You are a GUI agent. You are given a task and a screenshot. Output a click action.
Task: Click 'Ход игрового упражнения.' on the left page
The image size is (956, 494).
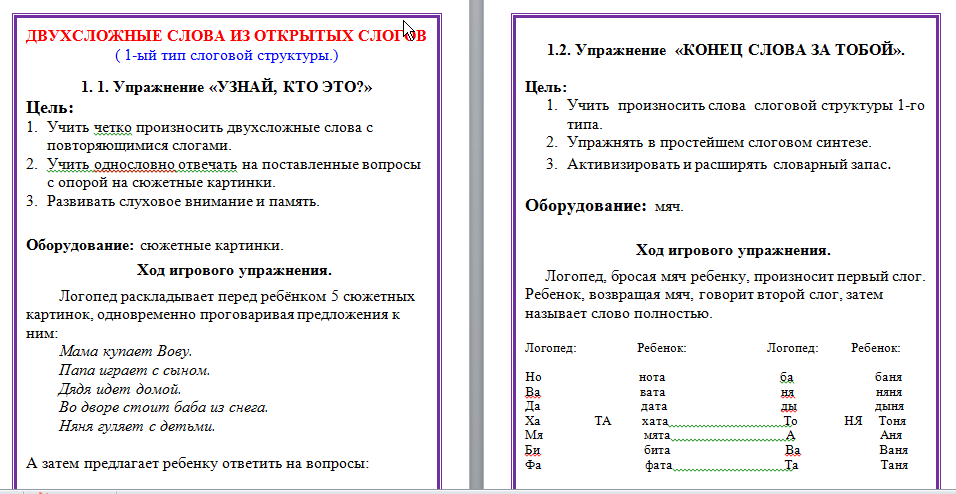[234, 270]
